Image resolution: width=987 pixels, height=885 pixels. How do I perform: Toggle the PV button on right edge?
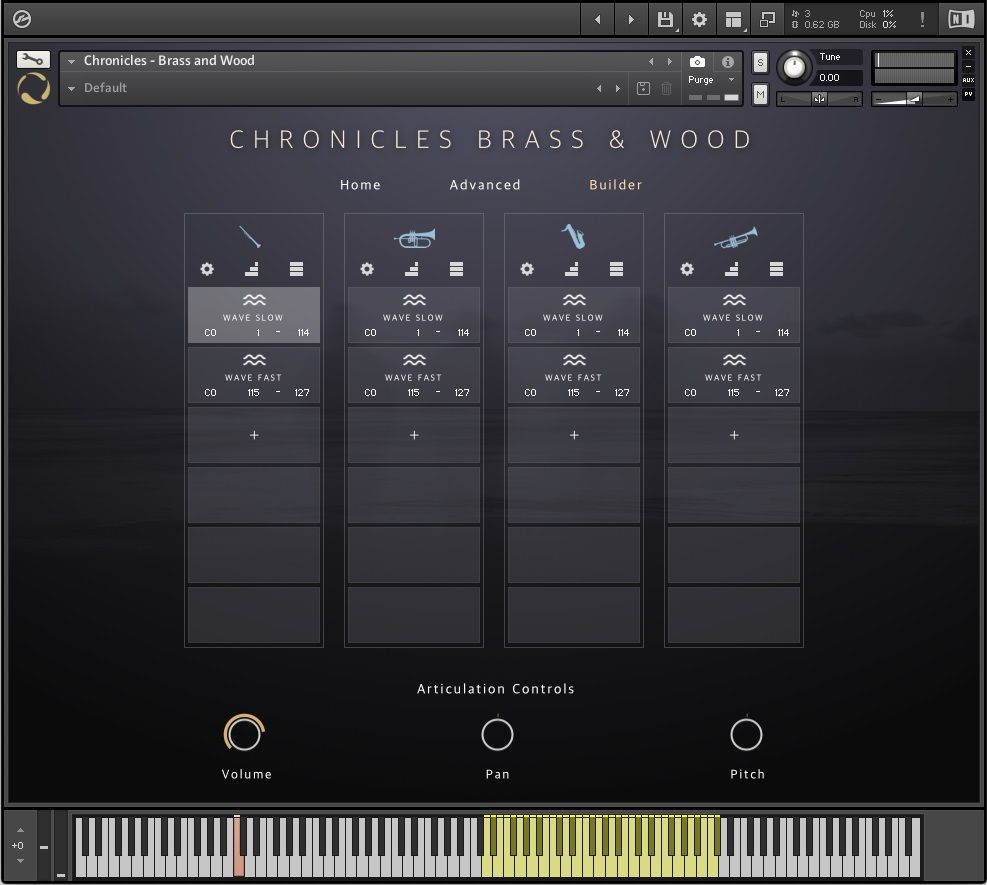click(968, 95)
